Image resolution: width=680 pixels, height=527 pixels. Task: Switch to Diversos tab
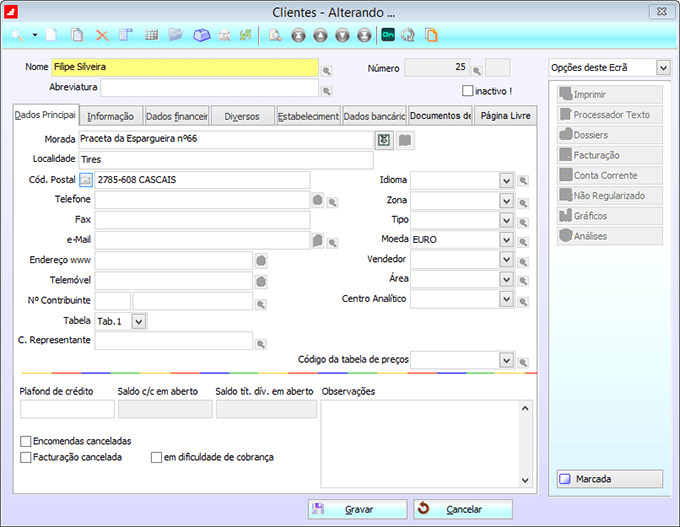coord(242,116)
